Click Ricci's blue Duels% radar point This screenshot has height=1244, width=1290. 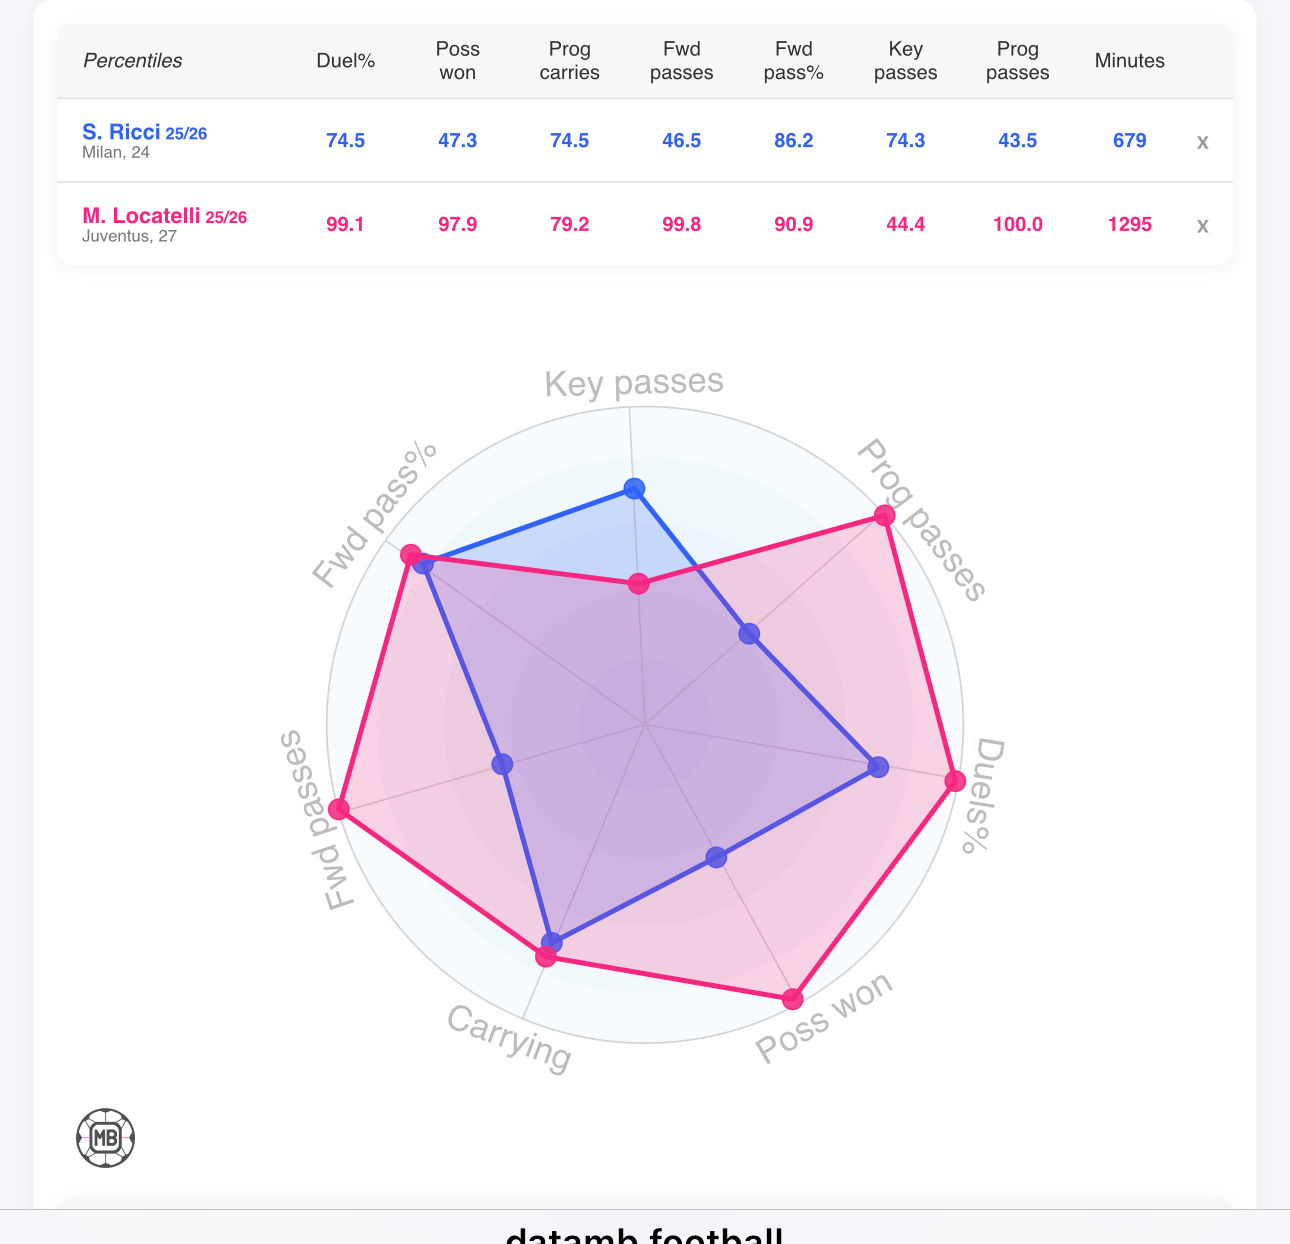tap(878, 767)
